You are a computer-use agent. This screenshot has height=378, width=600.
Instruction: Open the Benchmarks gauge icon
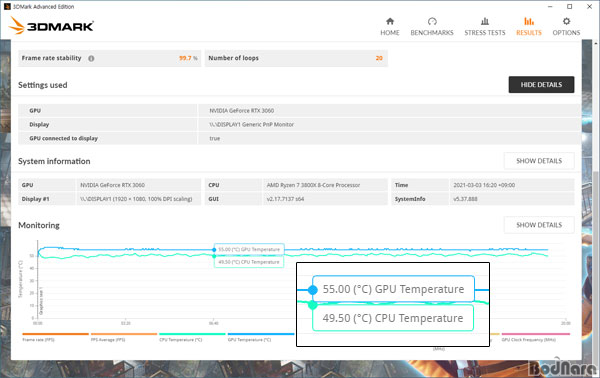click(x=432, y=21)
